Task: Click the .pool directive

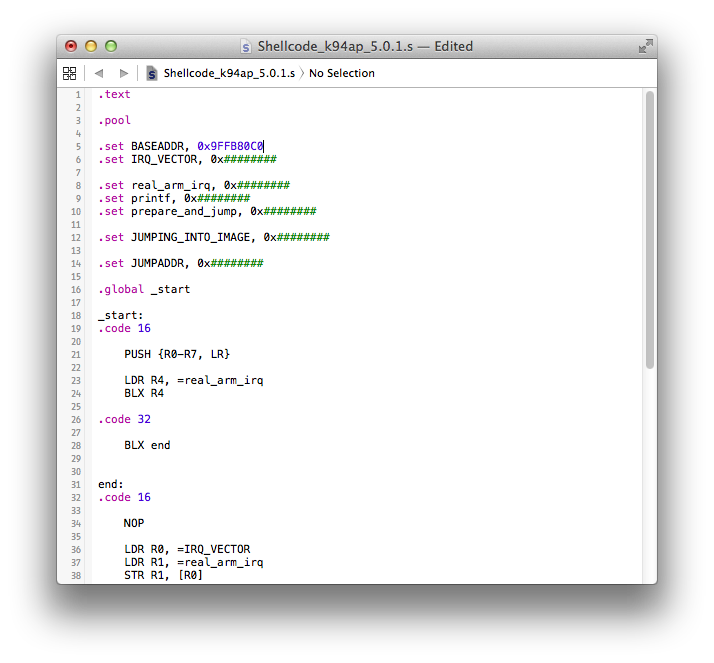Action: pos(114,120)
